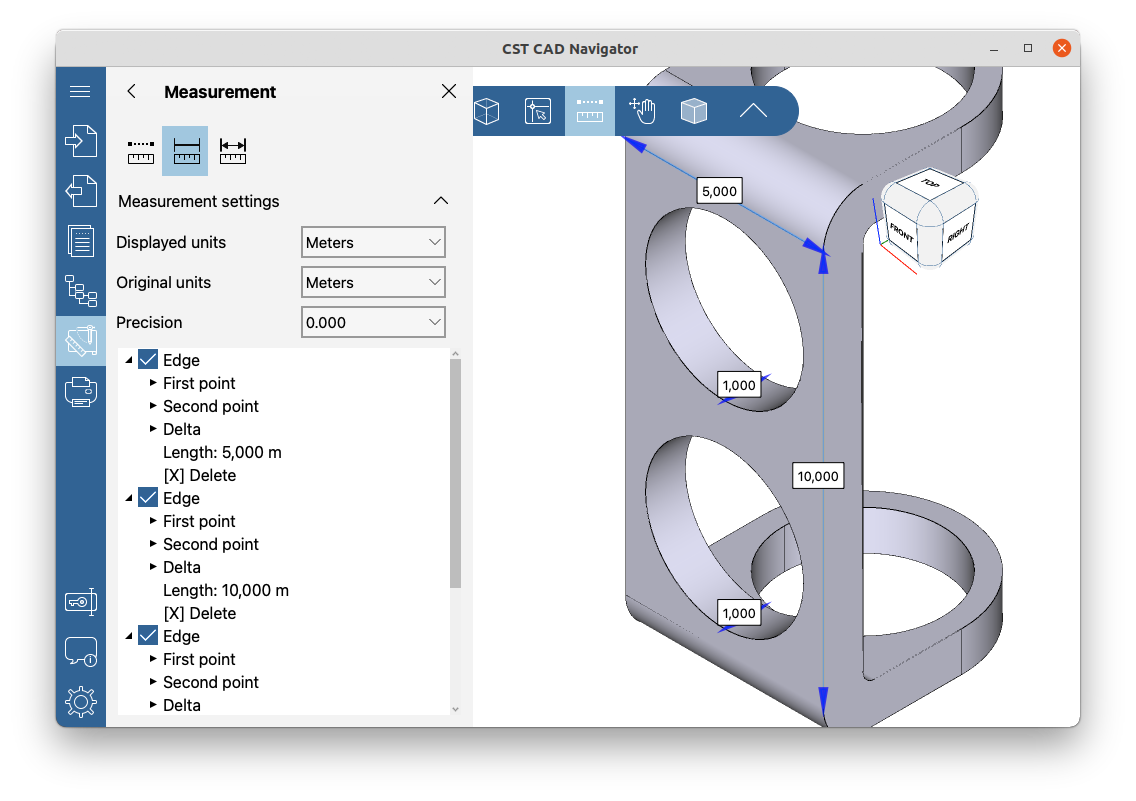
Task: Go back using the left chevron beside Measurement
Action: [131, 91]
